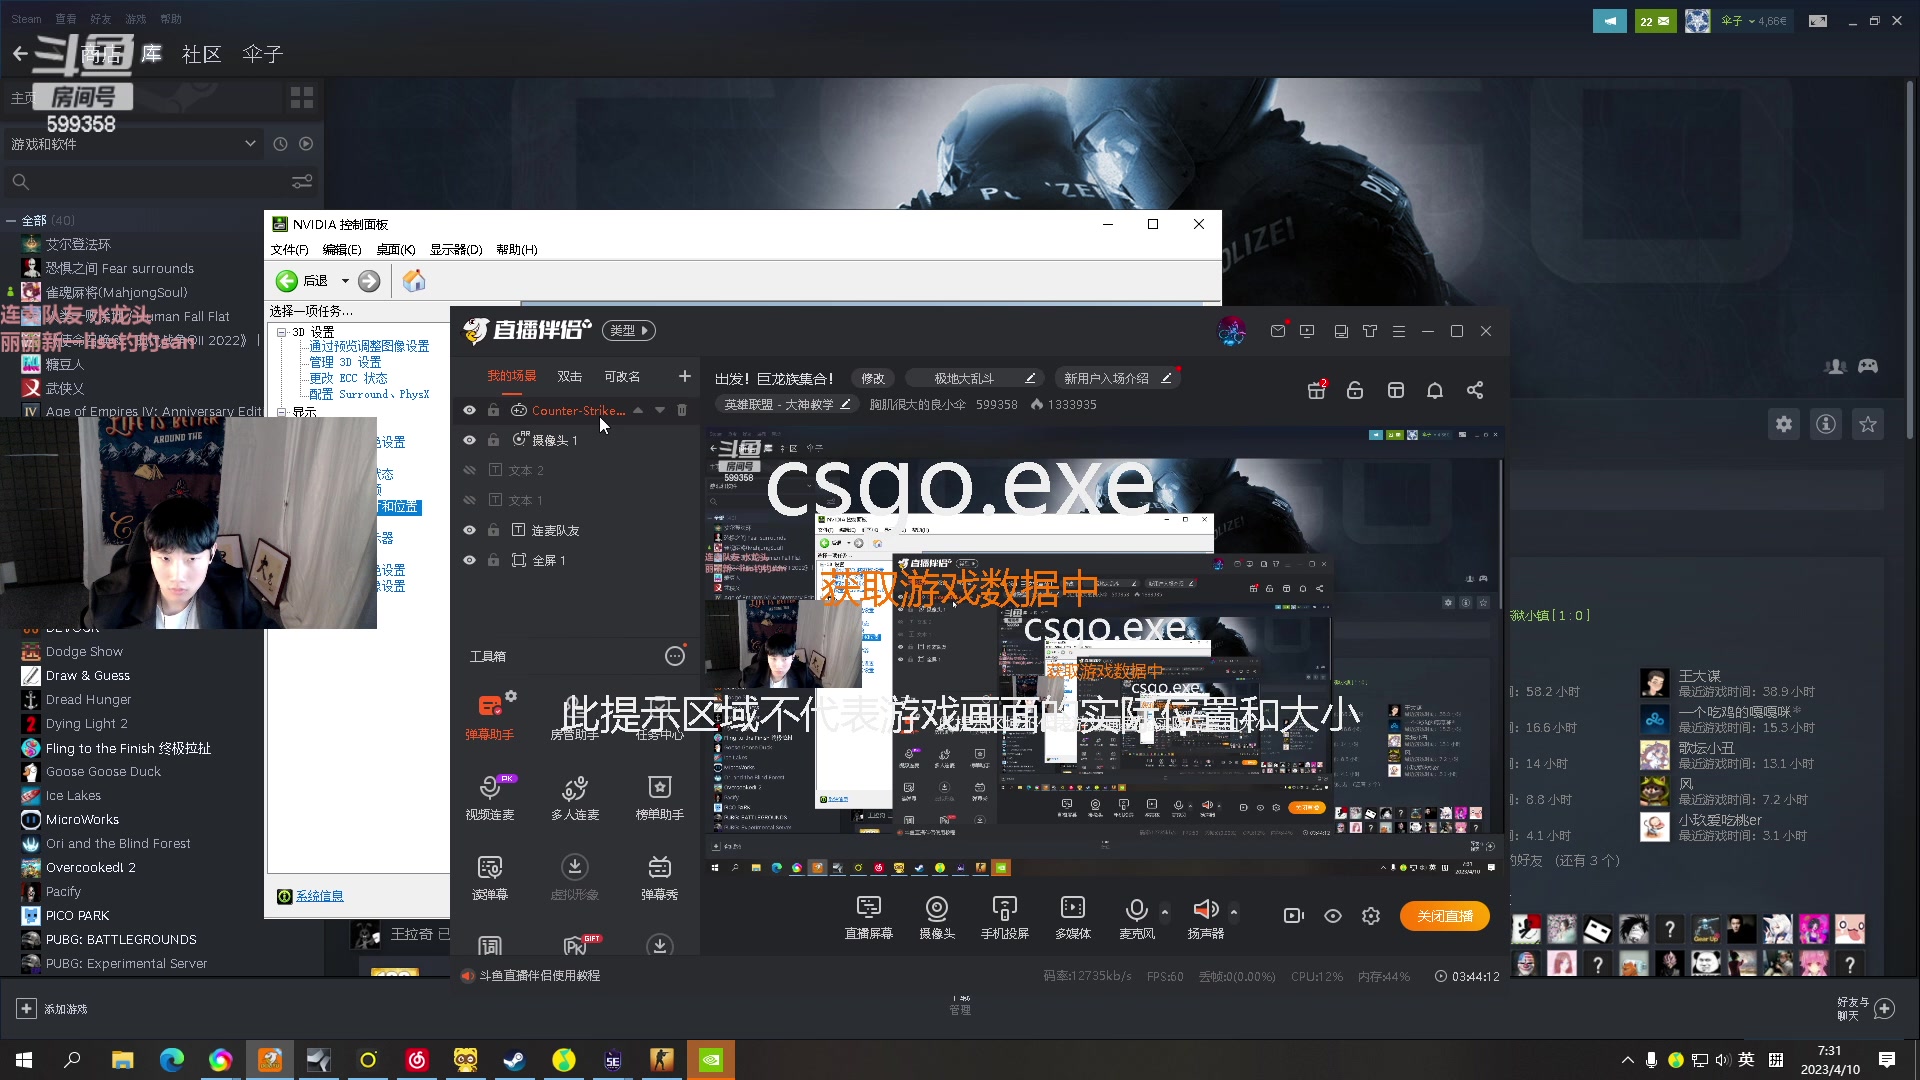The width and height of the screenshot is (1920, 1080).
Task: Open the 视频连麦 video co-stream tool
Action: tap(489, 797)
